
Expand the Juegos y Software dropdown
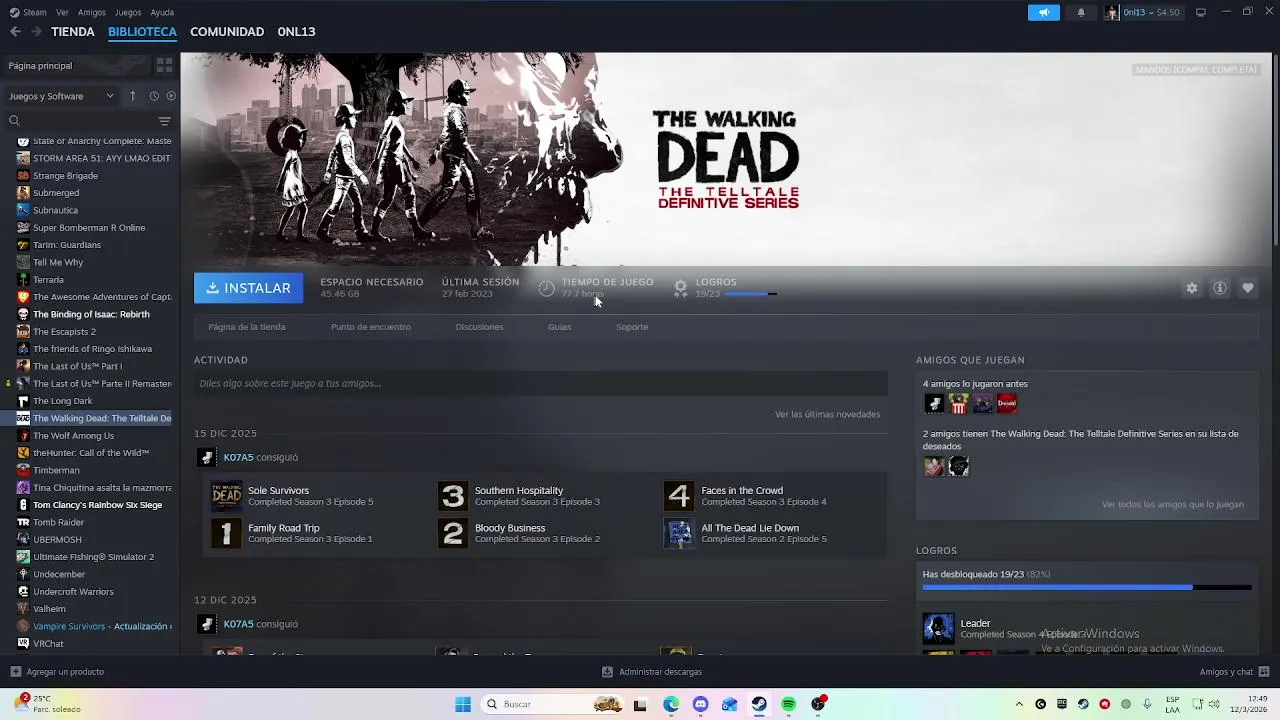point(62,96)
